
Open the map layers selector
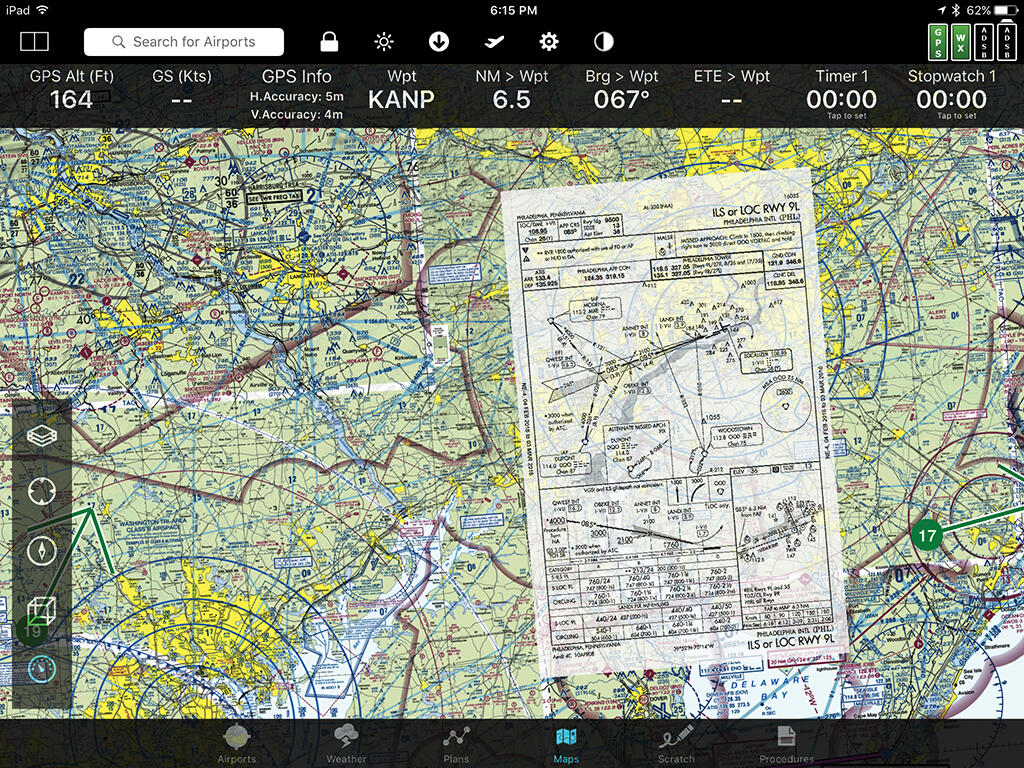click(41, 435)
